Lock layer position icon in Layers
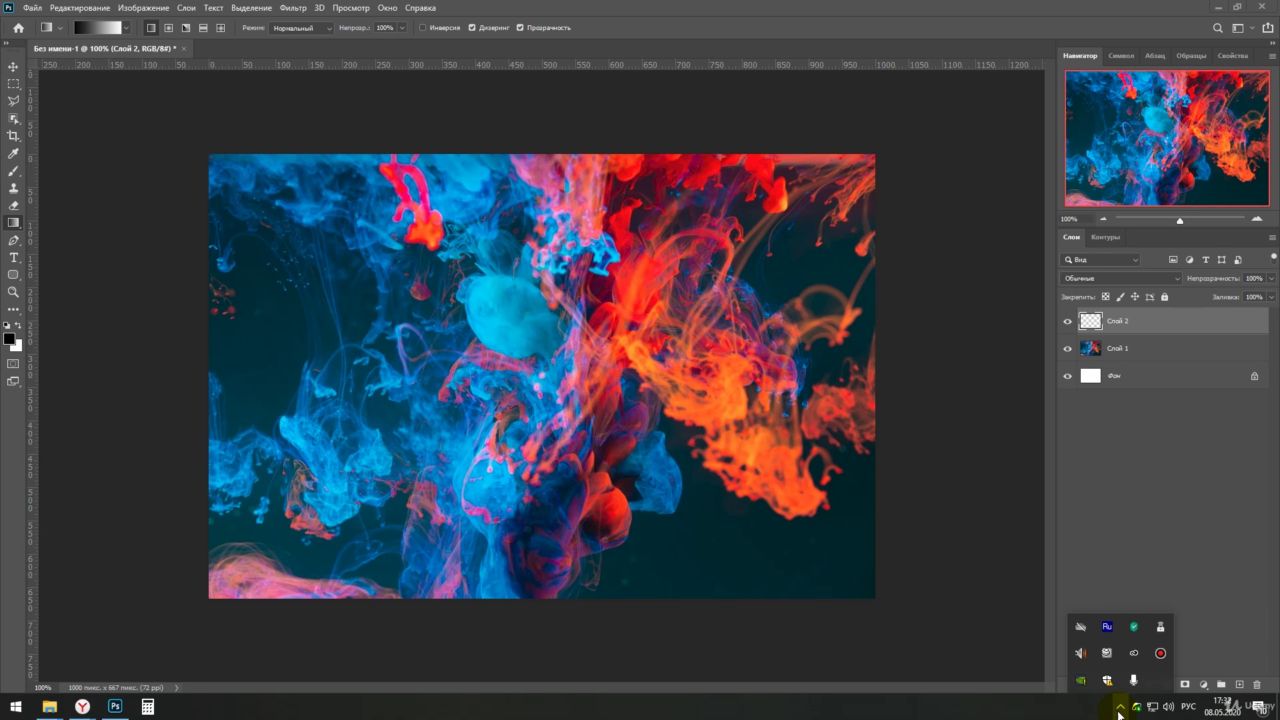The height and width of the screenshot is (720, 1280). [1135, 297]
